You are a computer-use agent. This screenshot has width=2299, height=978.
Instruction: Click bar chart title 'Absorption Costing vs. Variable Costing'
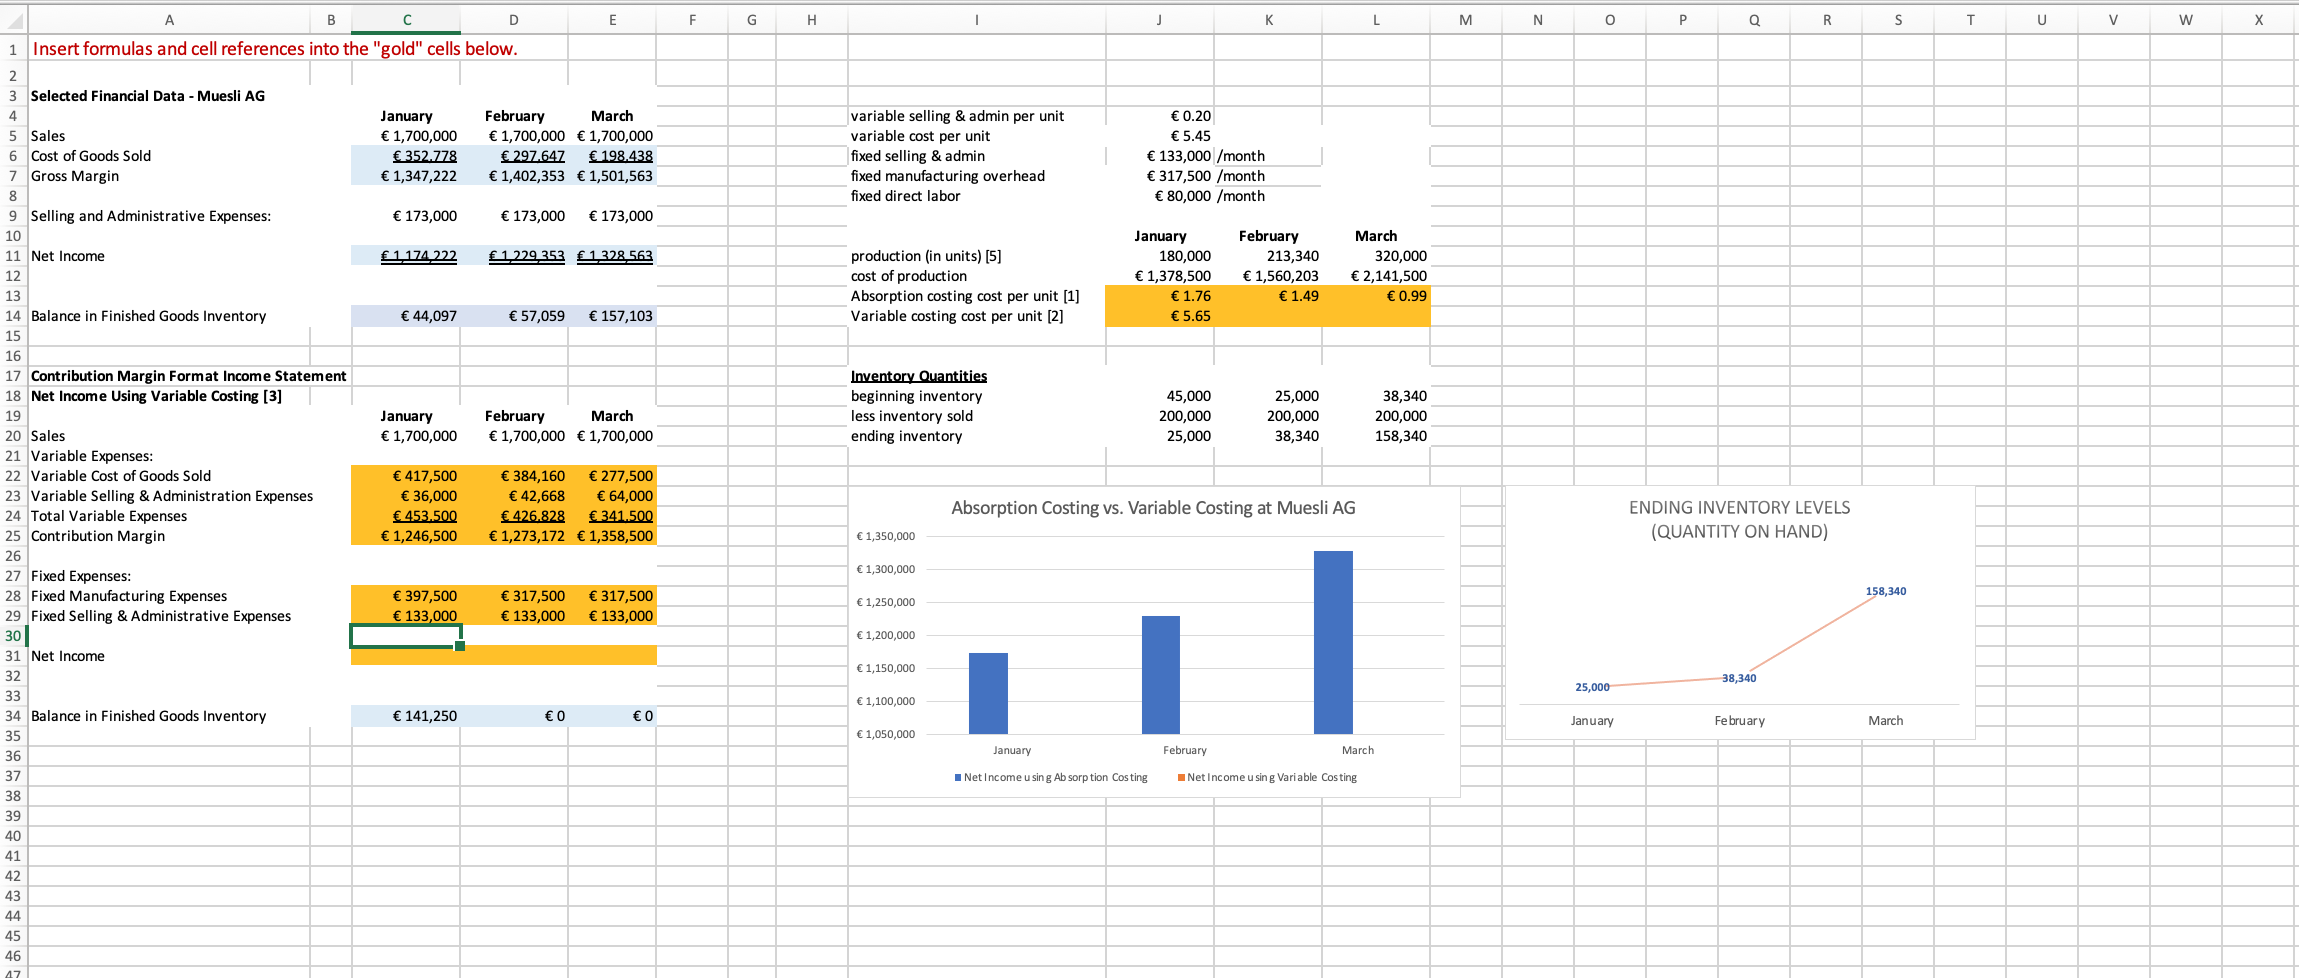tap(1153, 508)
